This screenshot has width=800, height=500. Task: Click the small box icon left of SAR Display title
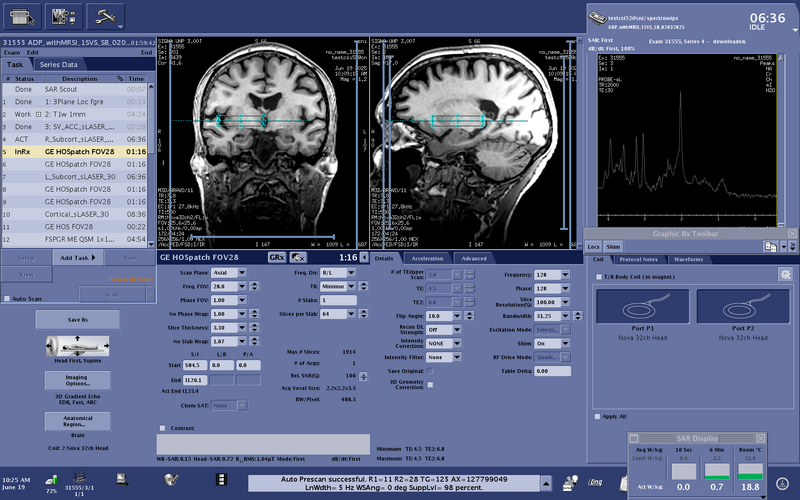[634, 438]
